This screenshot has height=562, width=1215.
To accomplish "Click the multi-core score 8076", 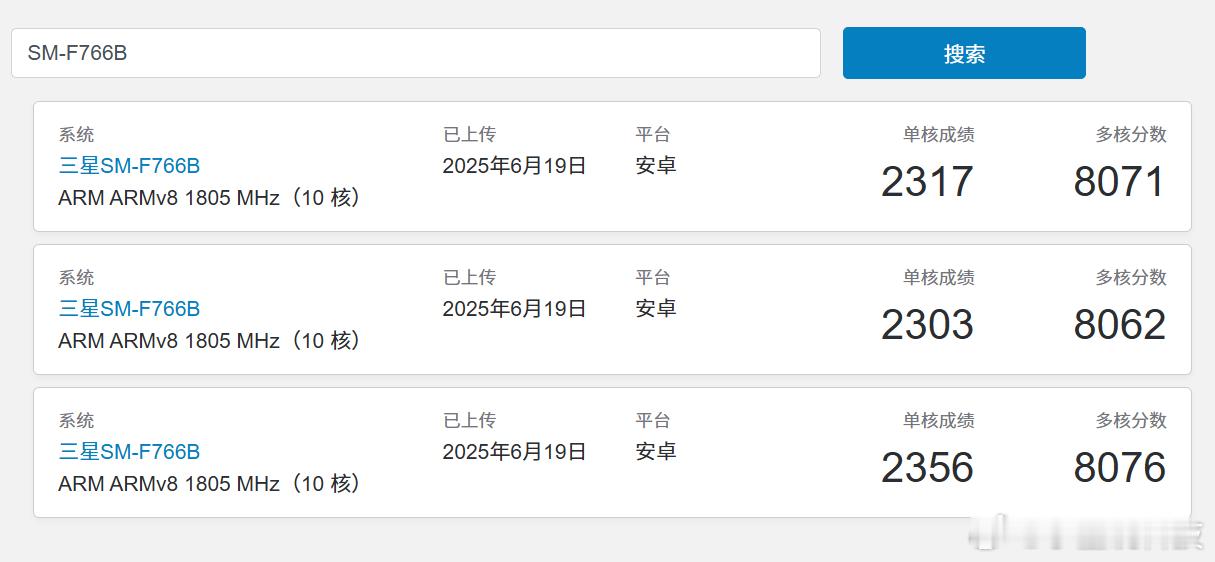I will coord(1120,468).
